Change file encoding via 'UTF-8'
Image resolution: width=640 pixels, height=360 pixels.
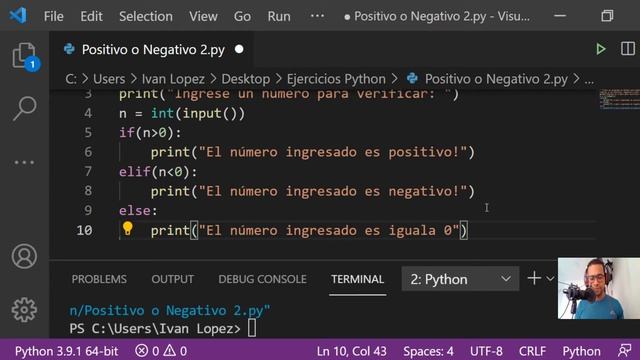point(486,351)
